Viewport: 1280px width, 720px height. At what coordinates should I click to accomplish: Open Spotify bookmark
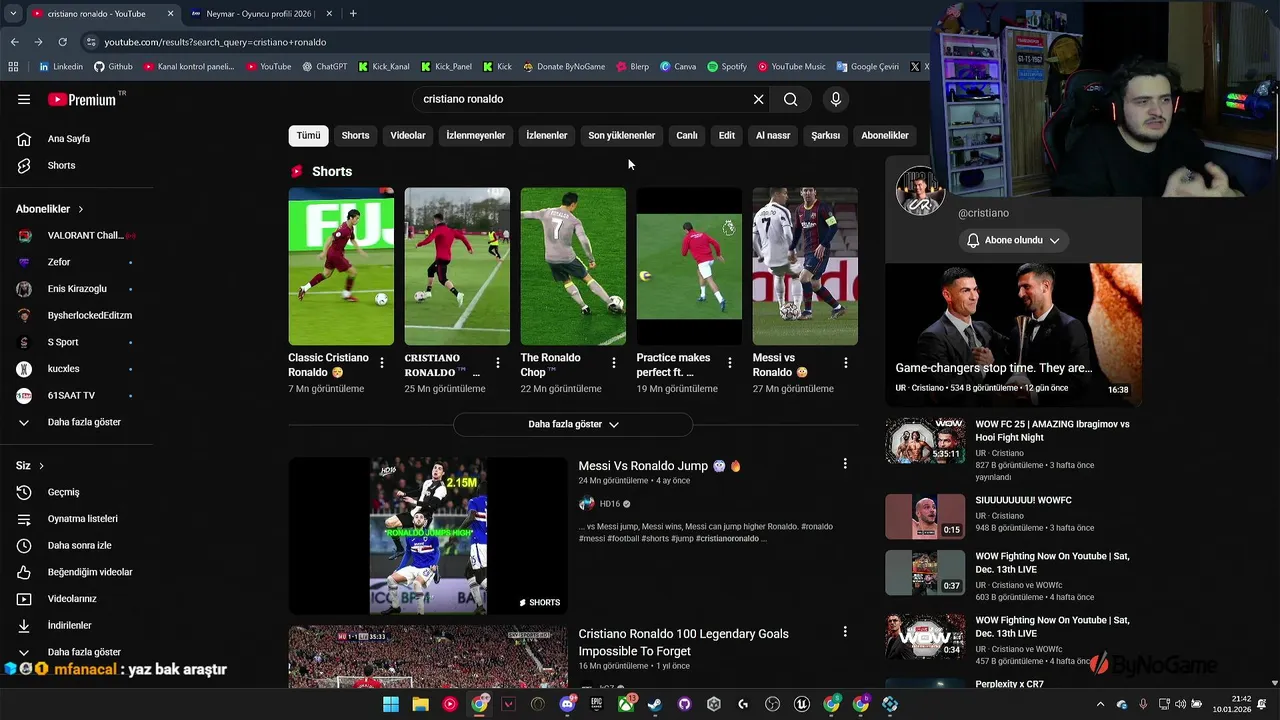tap(727, 67)
